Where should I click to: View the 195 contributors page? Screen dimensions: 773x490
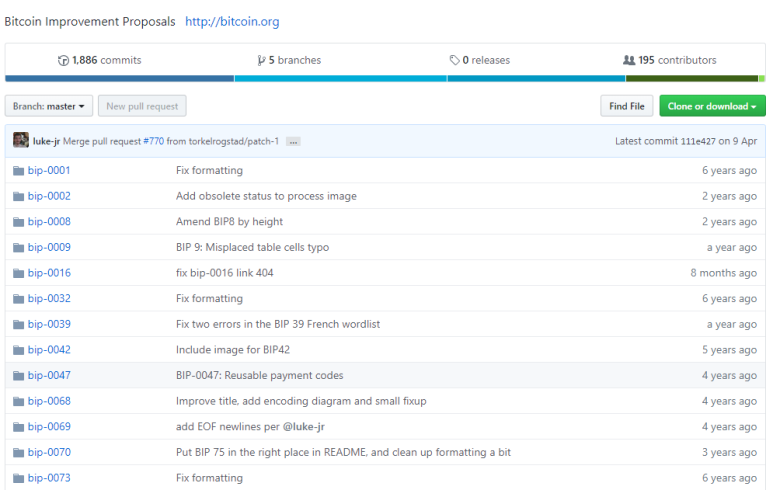coord(669,60)
